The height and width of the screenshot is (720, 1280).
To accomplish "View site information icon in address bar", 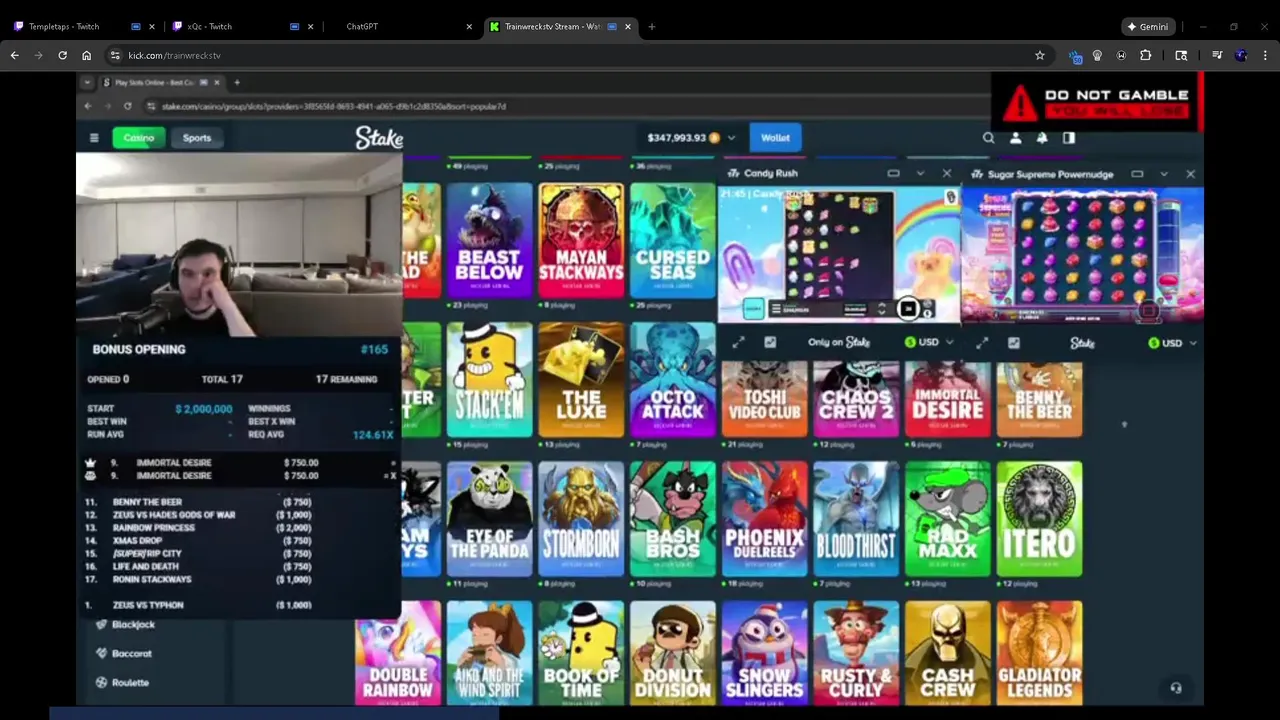I will click(115, 55).
